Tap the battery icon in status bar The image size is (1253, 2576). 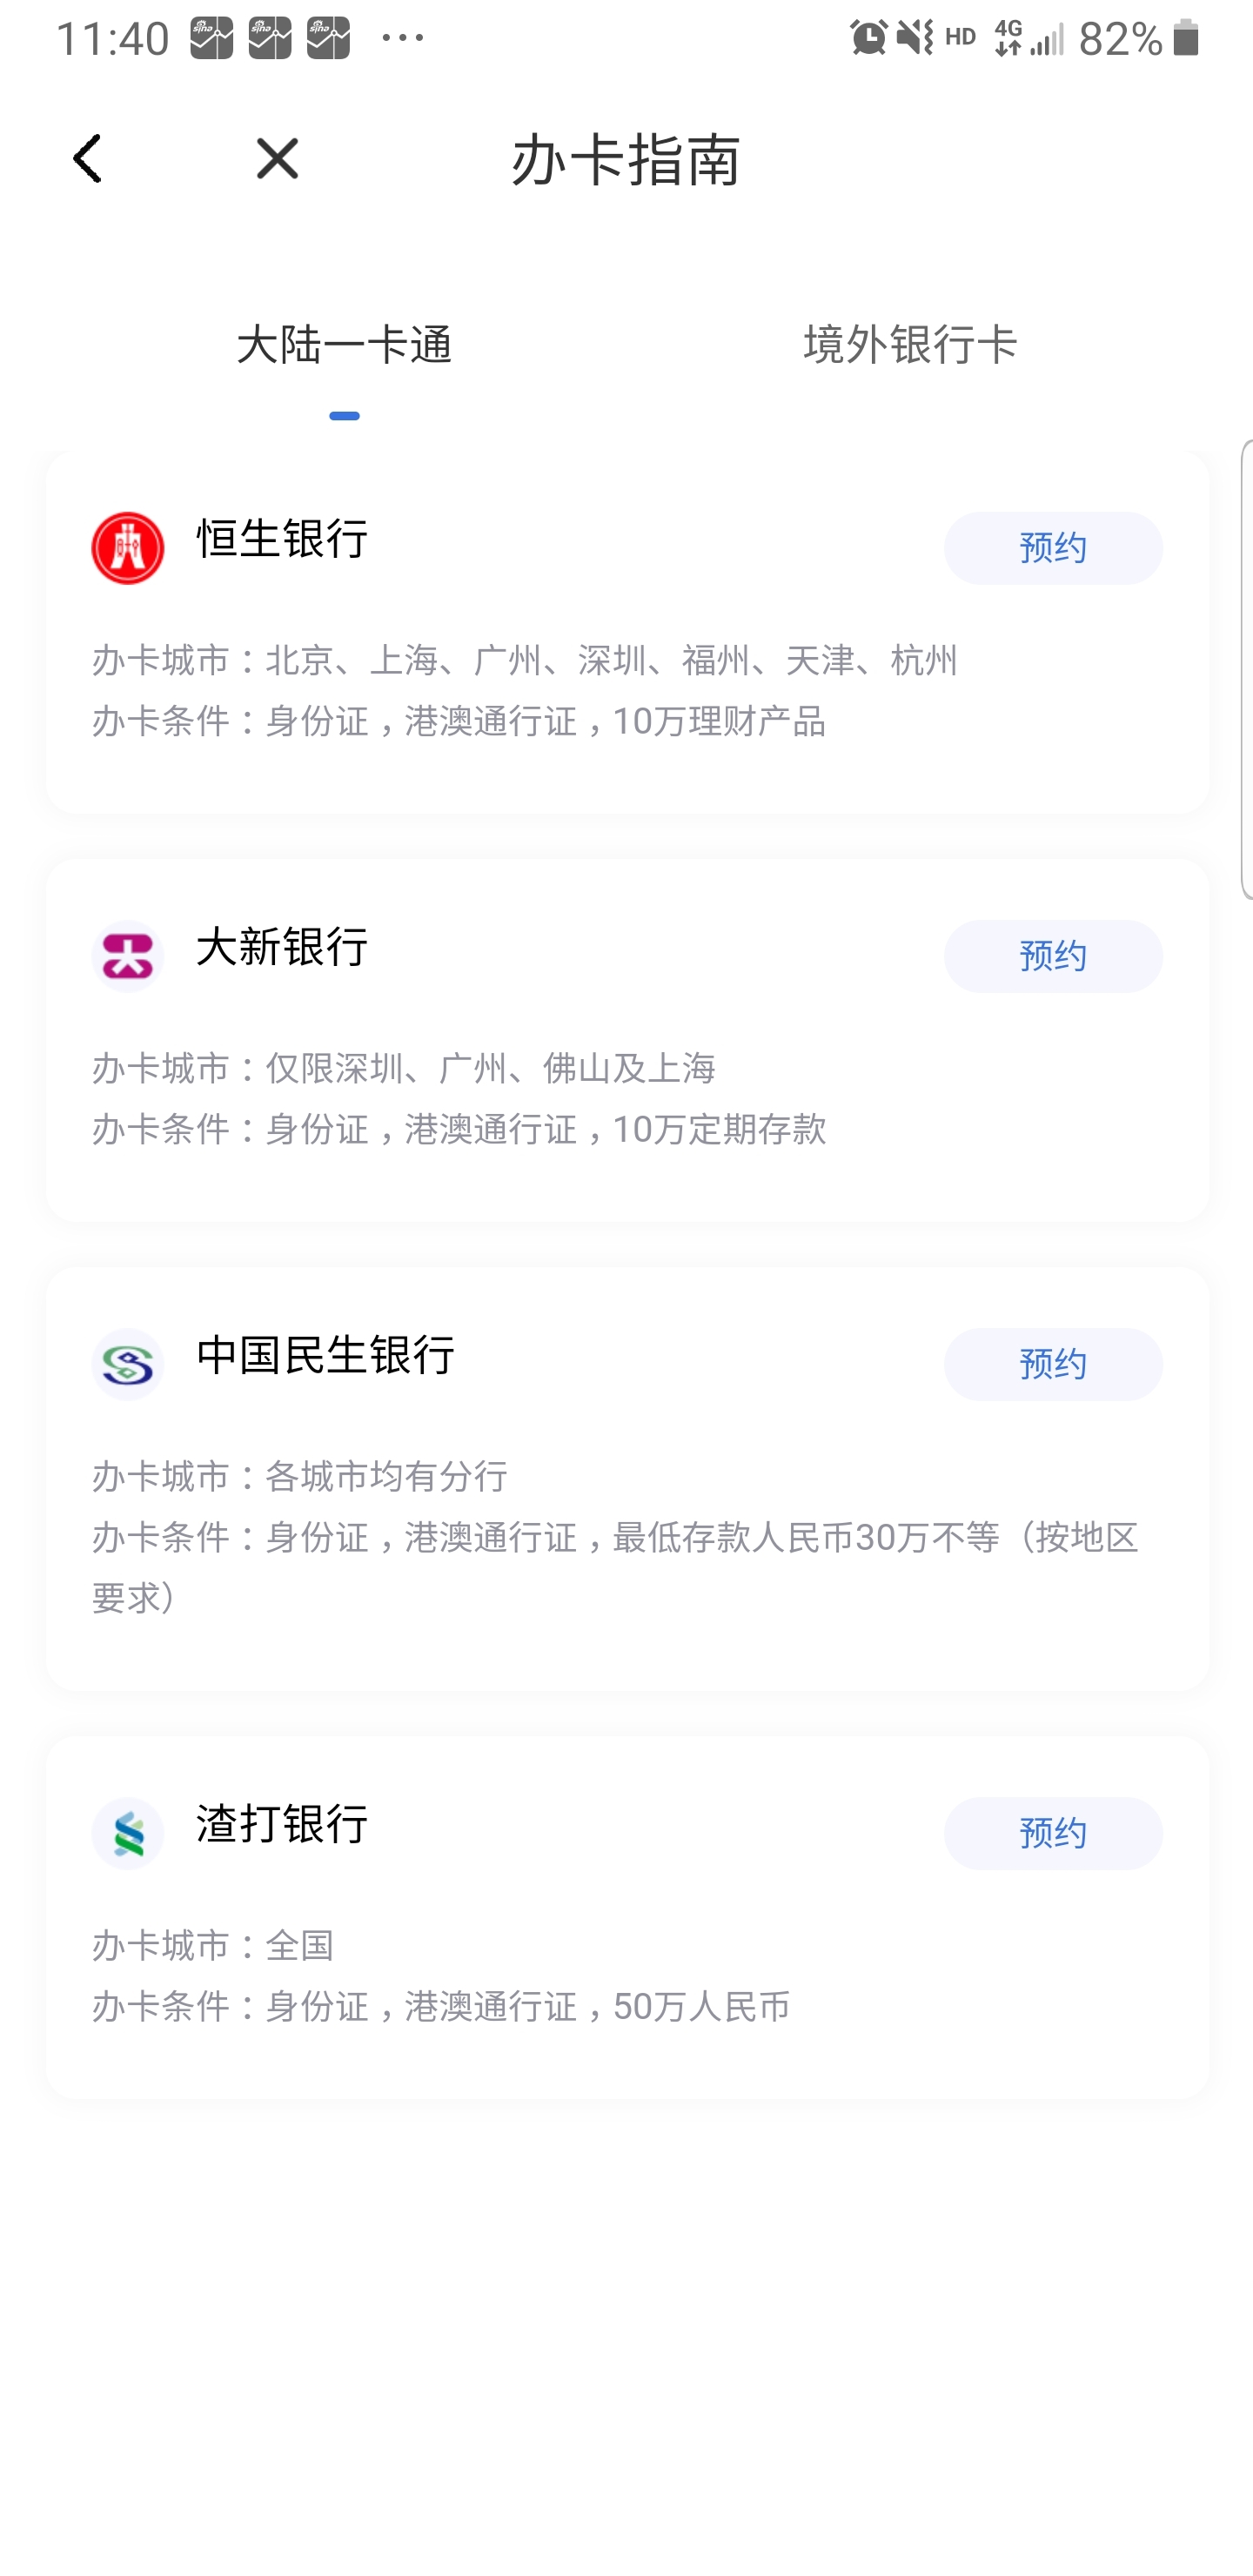coord(1186,38)
